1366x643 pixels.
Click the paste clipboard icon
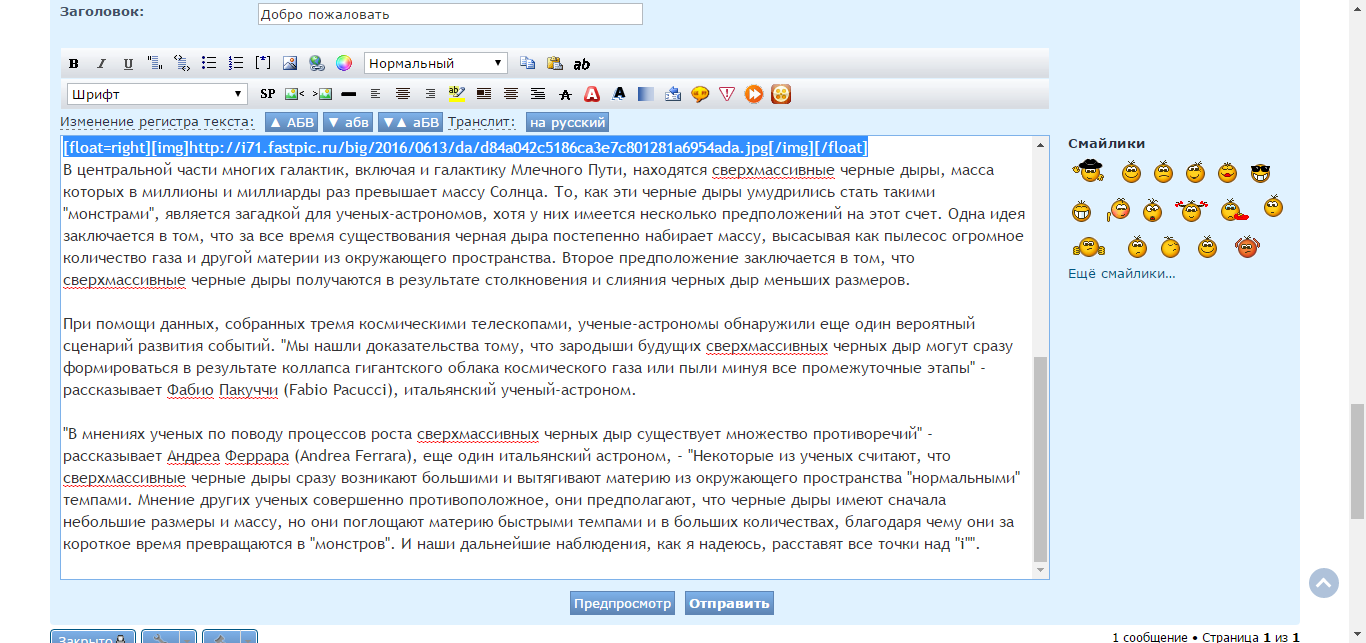click(554, 63)
